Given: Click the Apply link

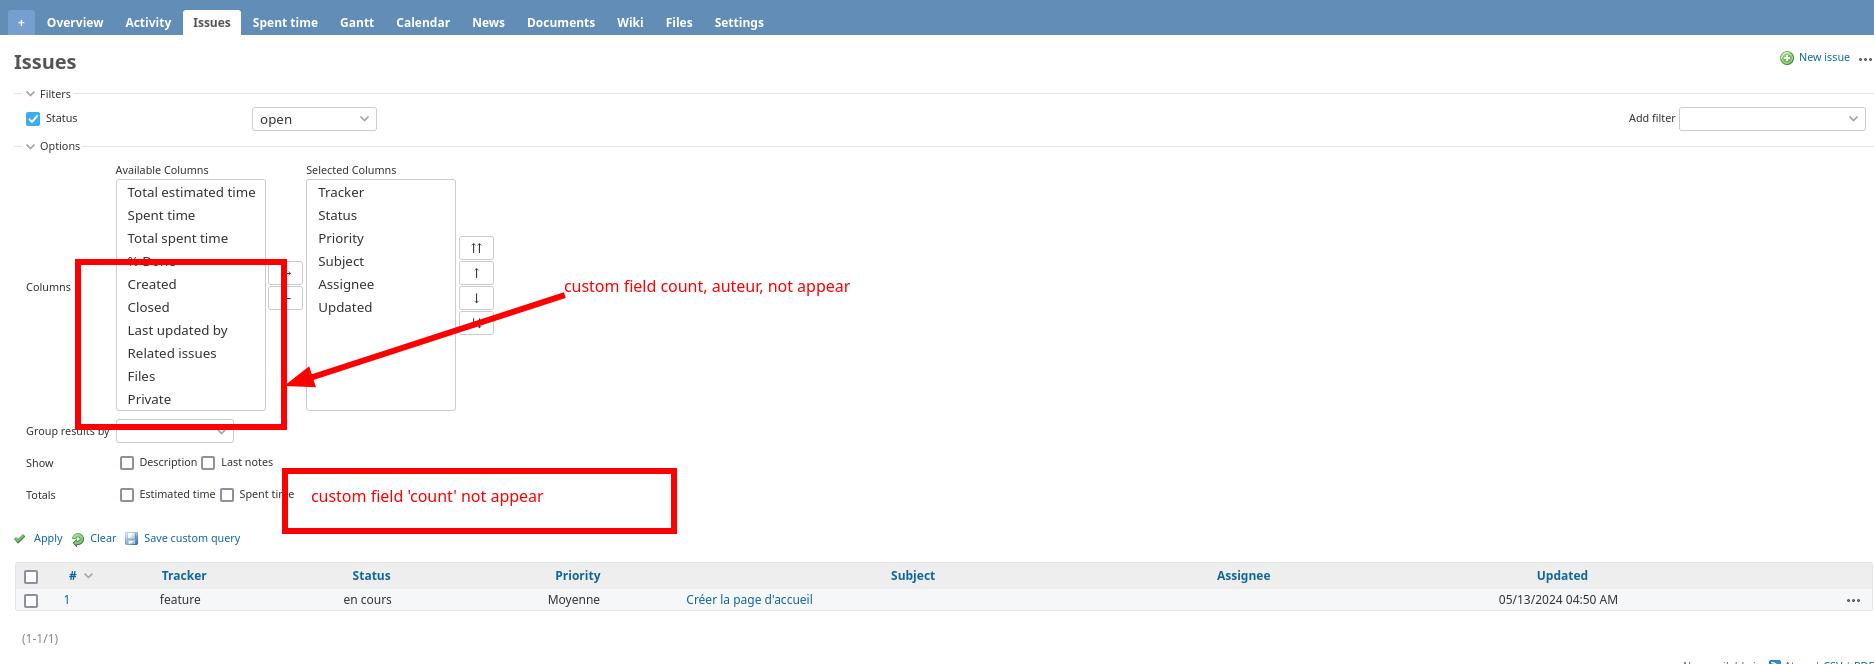Looking at the screenshot, I should [48, 538].
